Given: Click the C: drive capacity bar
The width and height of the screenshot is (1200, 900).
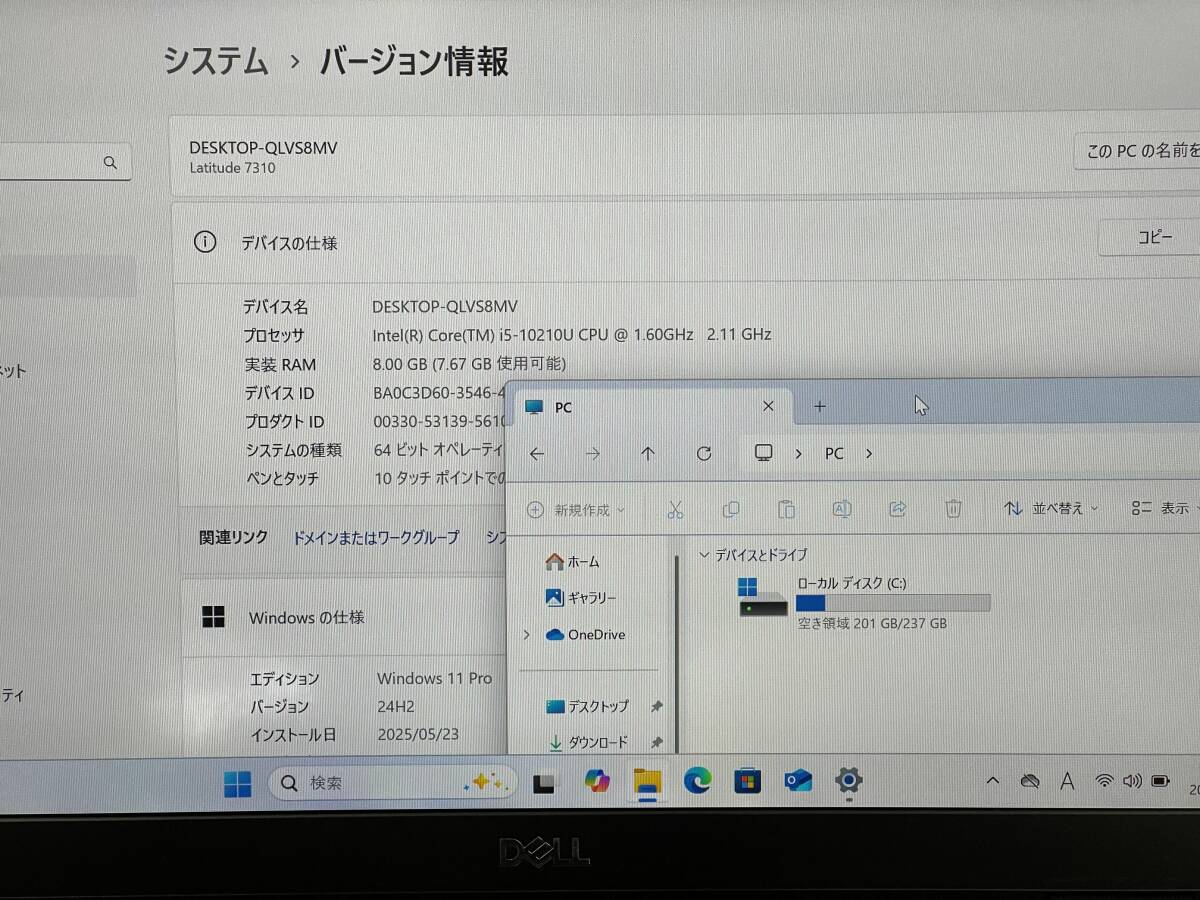Looking at the screenshot, I should [x=893, y=602].
